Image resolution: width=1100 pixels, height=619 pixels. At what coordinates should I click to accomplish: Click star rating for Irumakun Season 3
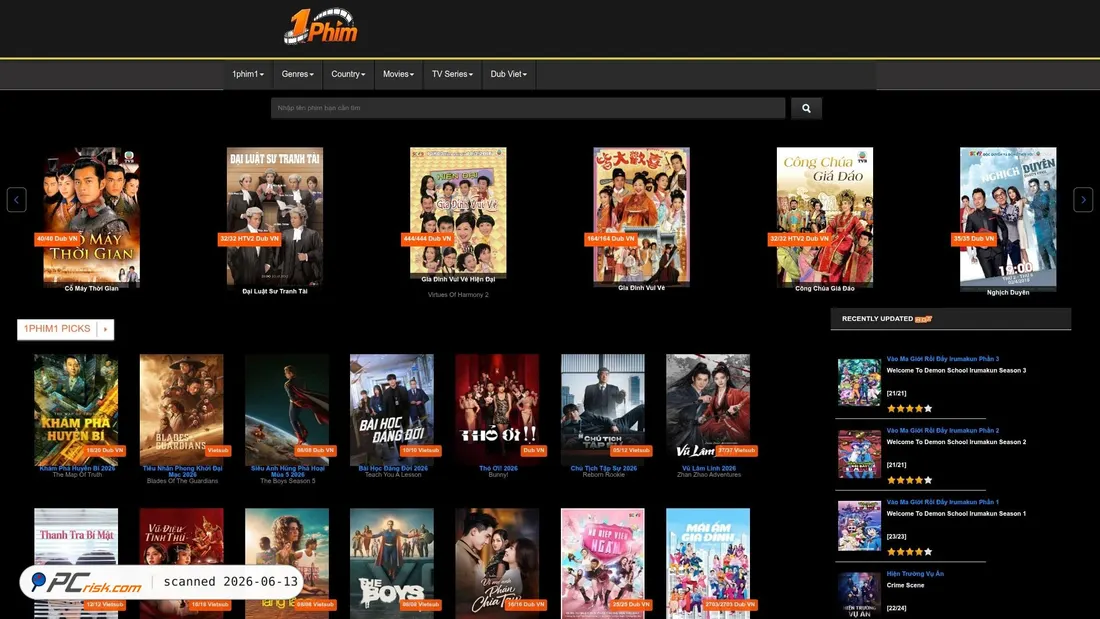(x=909, y=408)
